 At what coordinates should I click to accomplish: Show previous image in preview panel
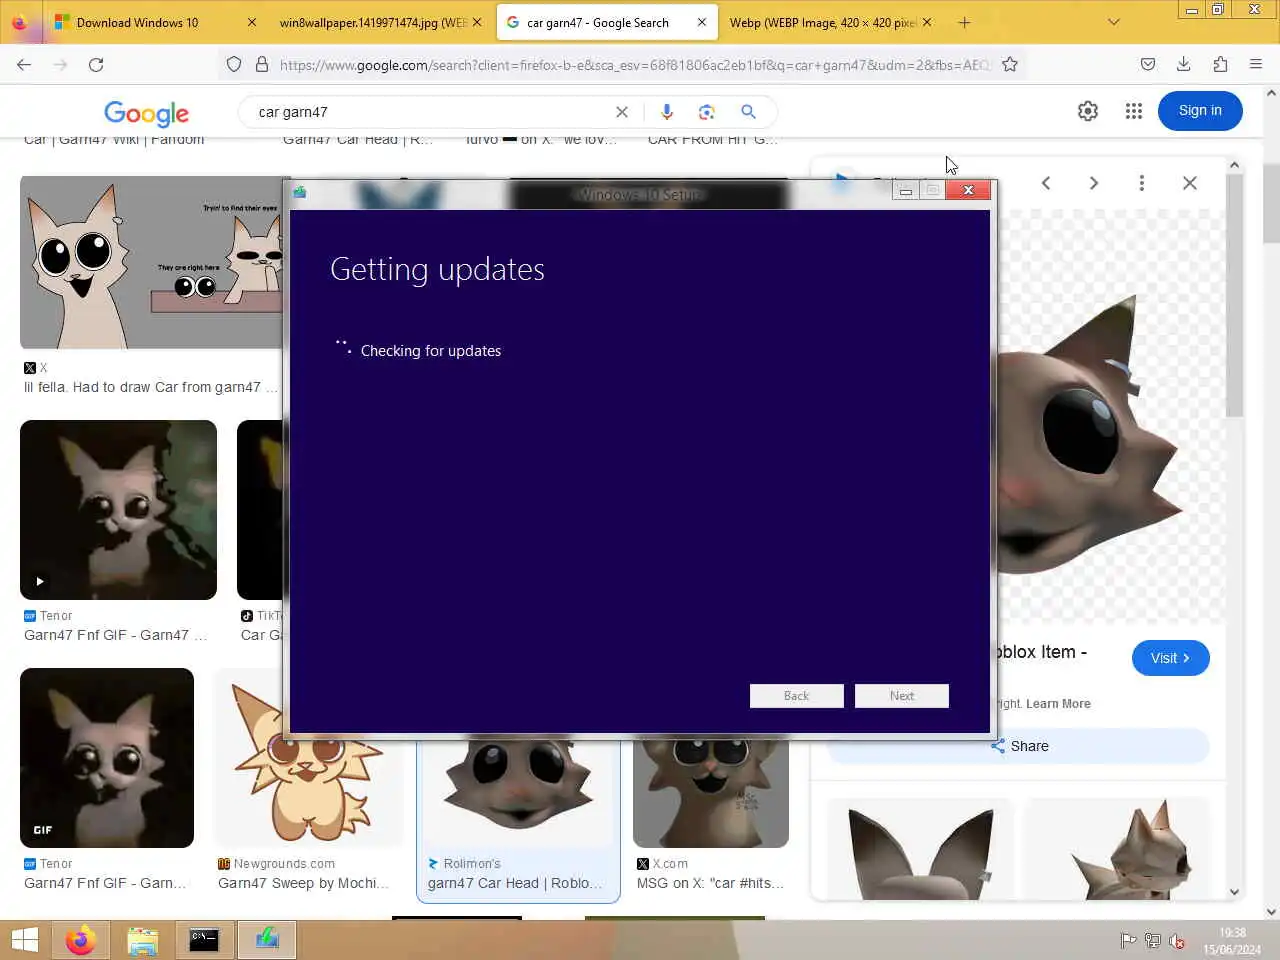(x=1046, y=183)
